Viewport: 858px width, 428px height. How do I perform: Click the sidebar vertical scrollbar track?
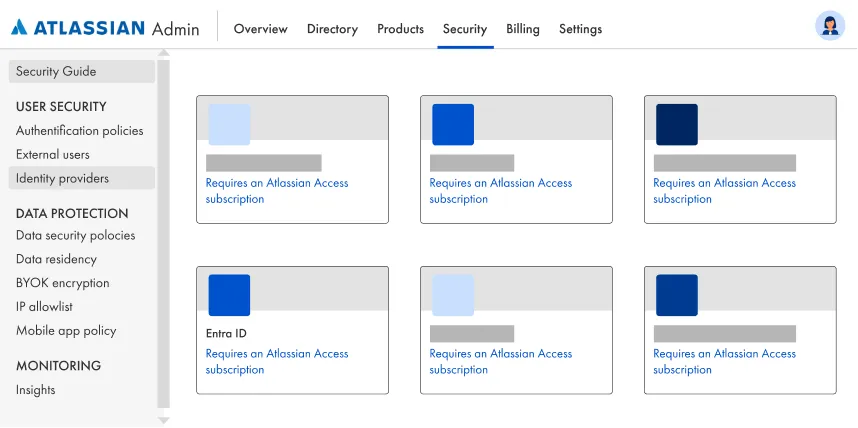164,234
